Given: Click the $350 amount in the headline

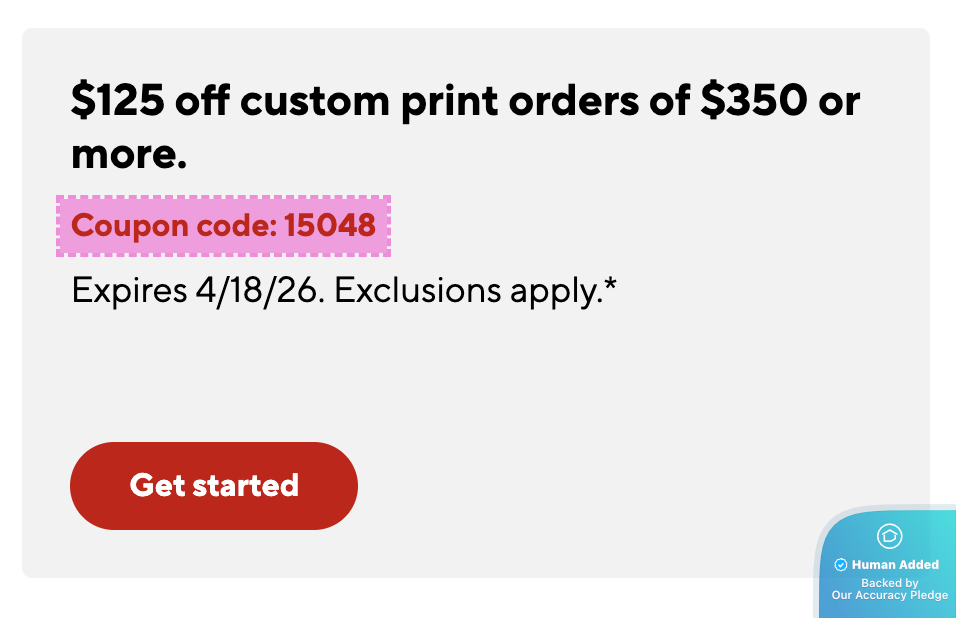Looking at the screenshot, I should coord(752,101).
